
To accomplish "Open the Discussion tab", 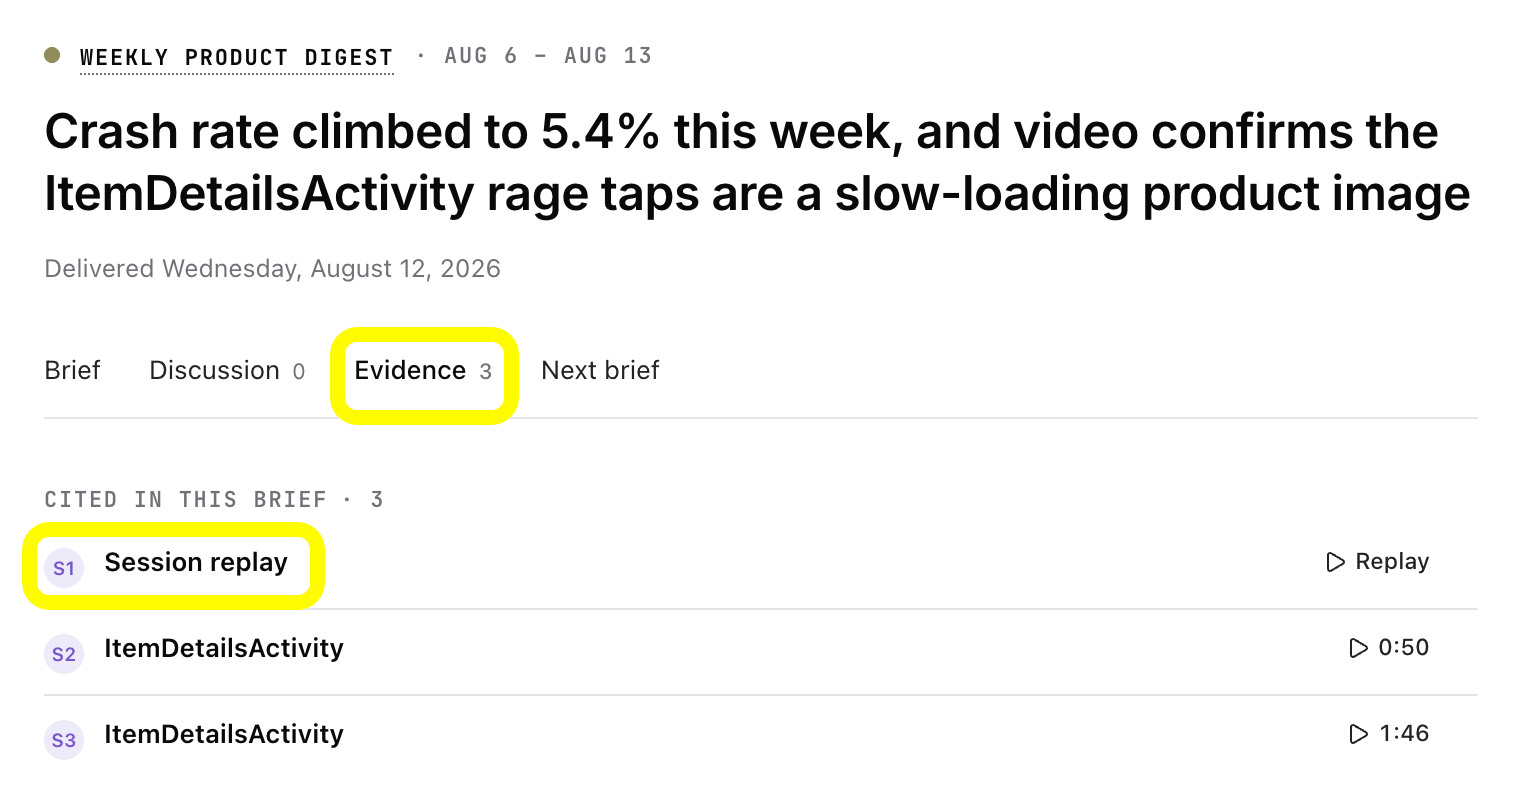I will click(227, 370).
